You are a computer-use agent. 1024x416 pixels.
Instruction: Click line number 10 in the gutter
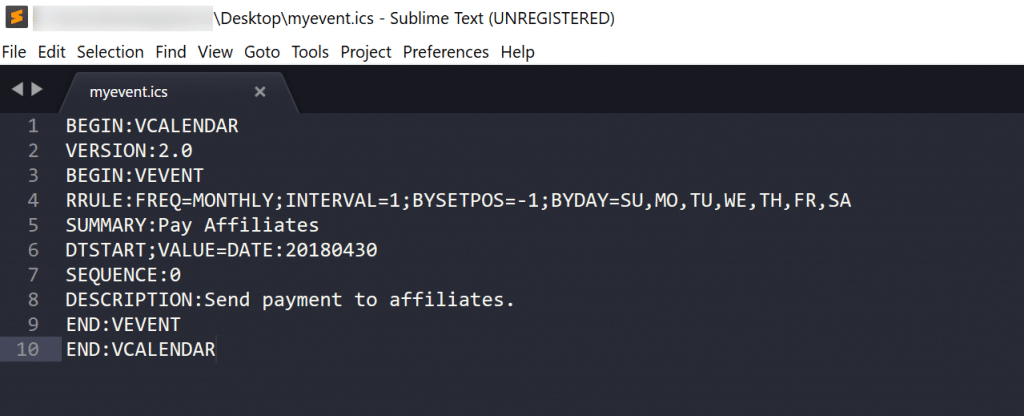point(29,349)
